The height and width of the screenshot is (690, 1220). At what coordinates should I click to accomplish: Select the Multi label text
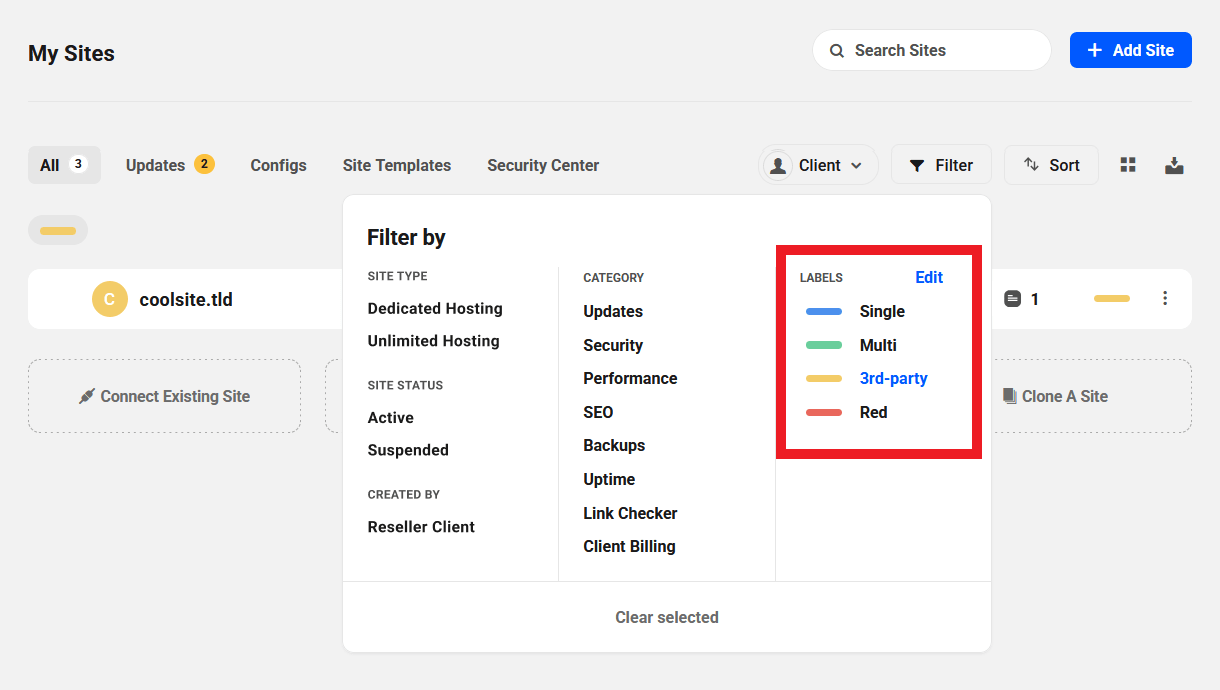(878, 345)
